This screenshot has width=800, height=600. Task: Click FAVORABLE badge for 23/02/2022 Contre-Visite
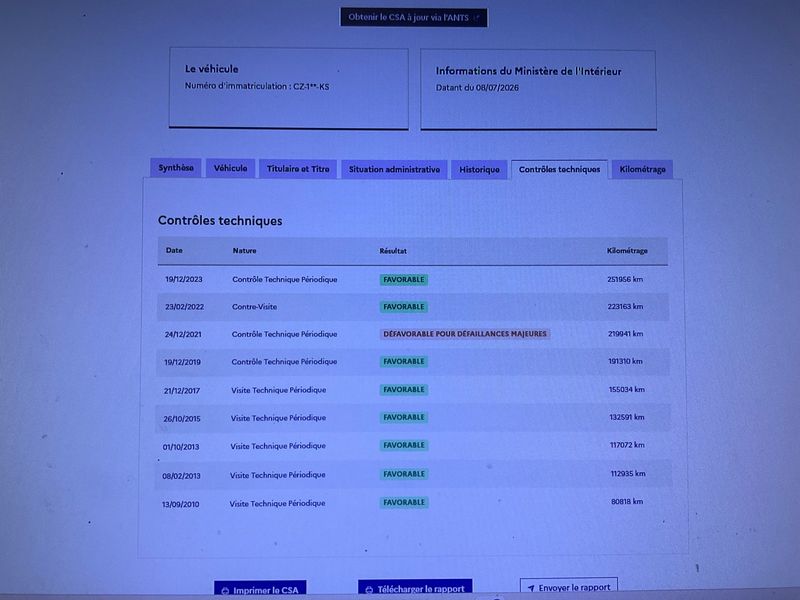[x=404, y=307]
